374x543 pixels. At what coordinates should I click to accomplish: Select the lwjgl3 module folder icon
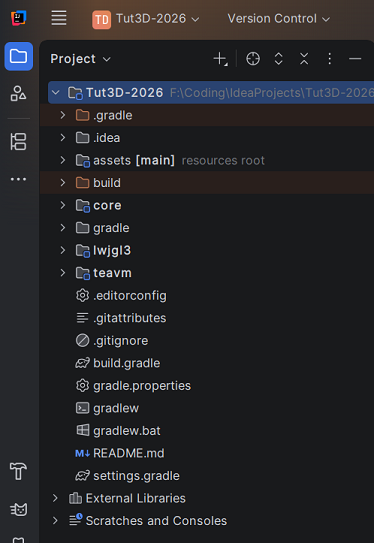[x=83, y=250]
